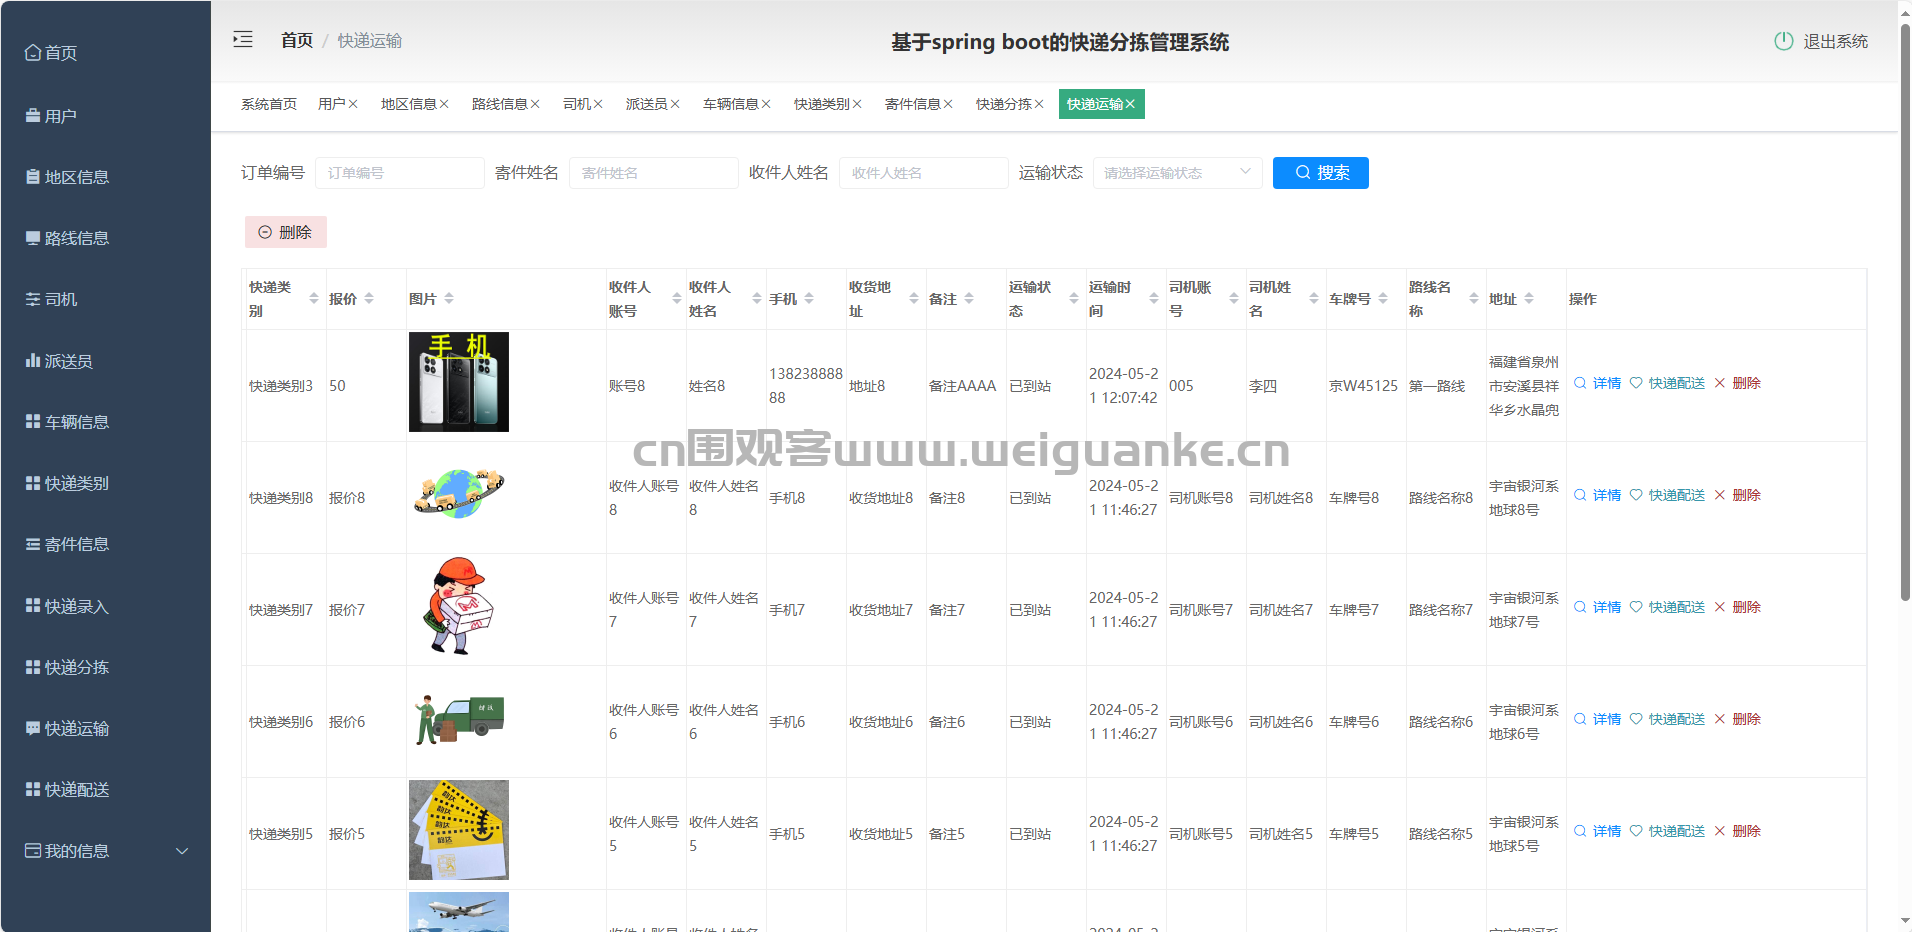The height and width of the screenshot is (932, 1912).
Task: Close the 用户 tab with its X icon
Action: (x=354, y=104)
